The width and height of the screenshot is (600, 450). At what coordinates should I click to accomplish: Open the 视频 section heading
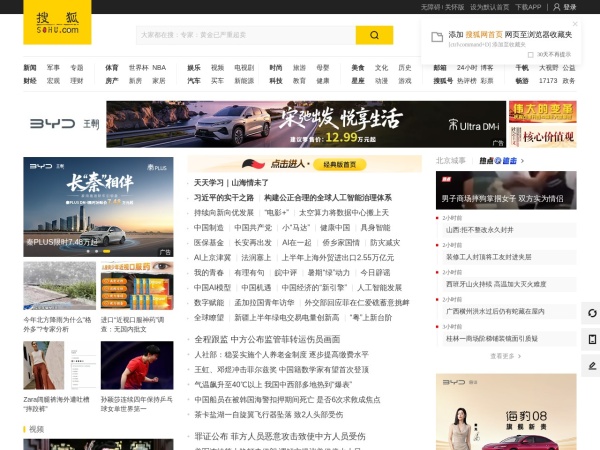click(x=36, y=429)
